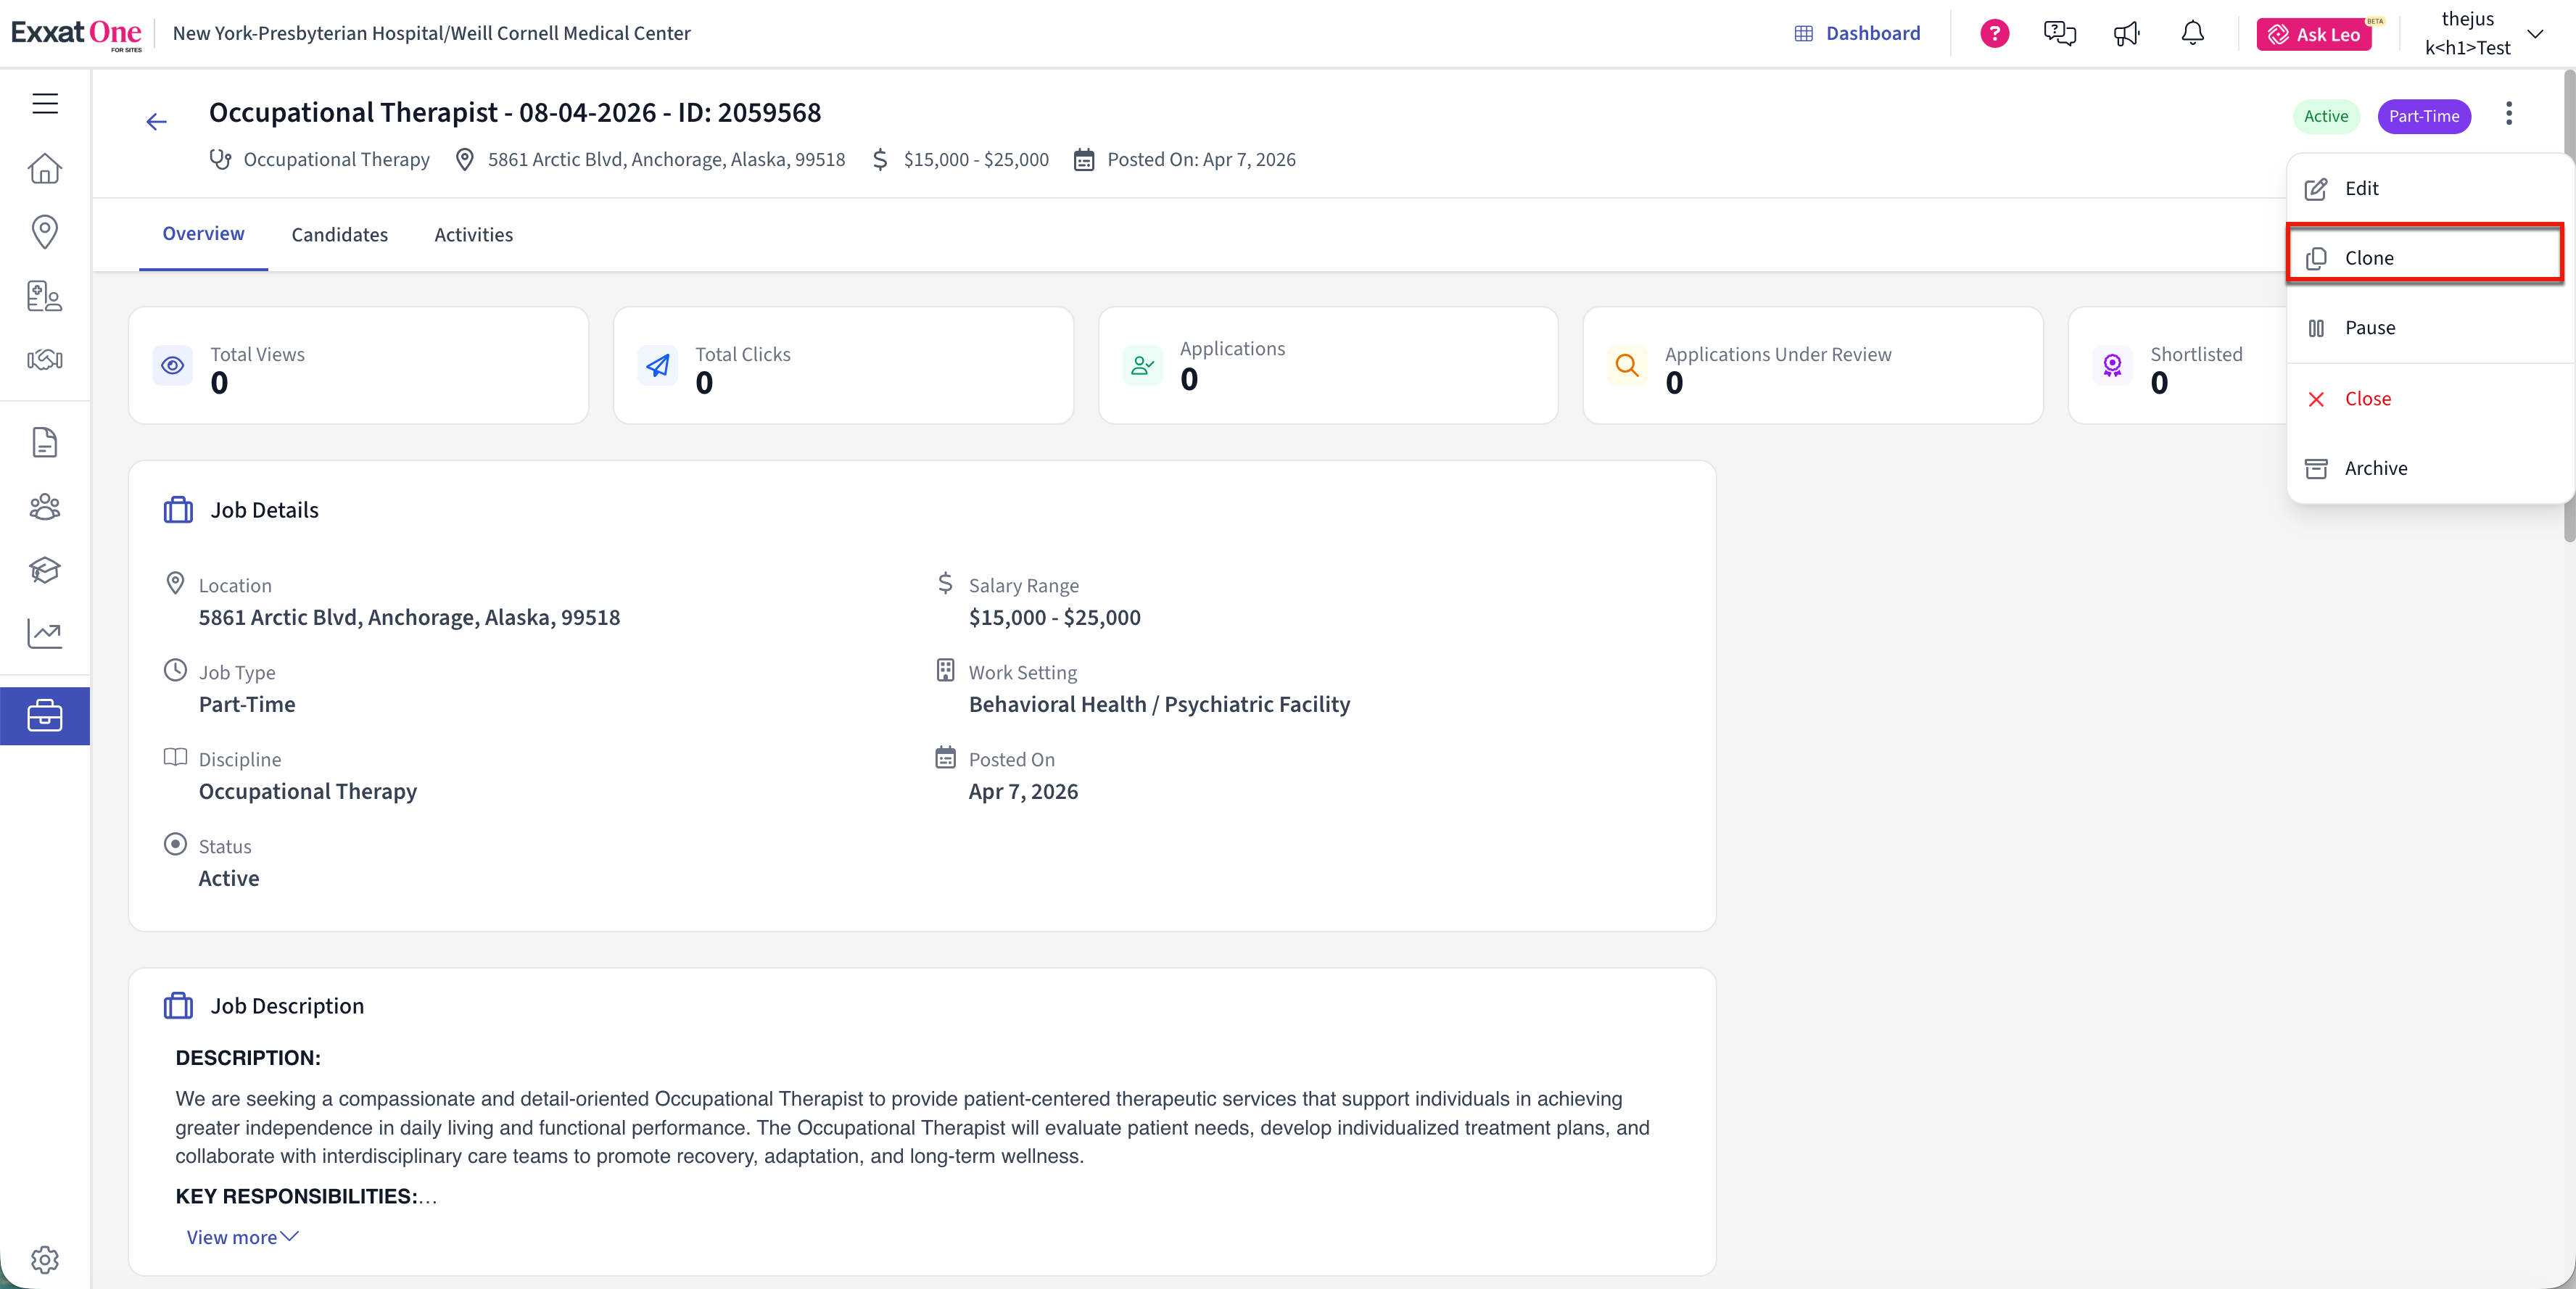Screen dimensions: 2576x1289
Task: Open the analytics chart sidebar icon
Action: point(45,633)
